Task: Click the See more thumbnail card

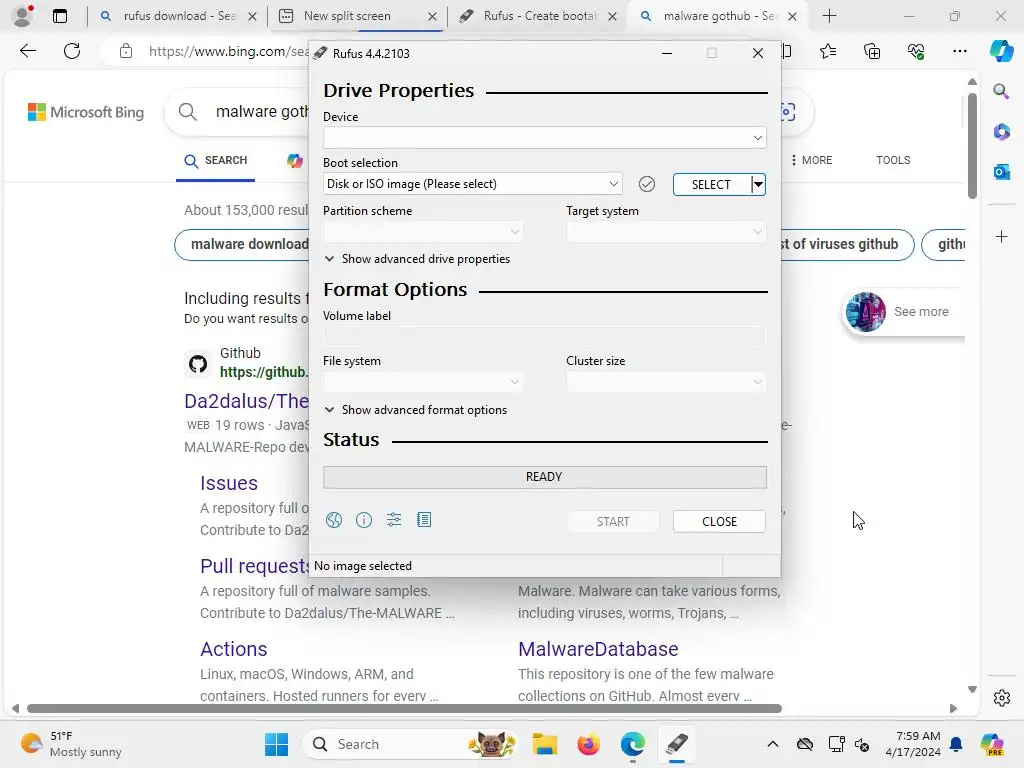Action: (903, 312)
